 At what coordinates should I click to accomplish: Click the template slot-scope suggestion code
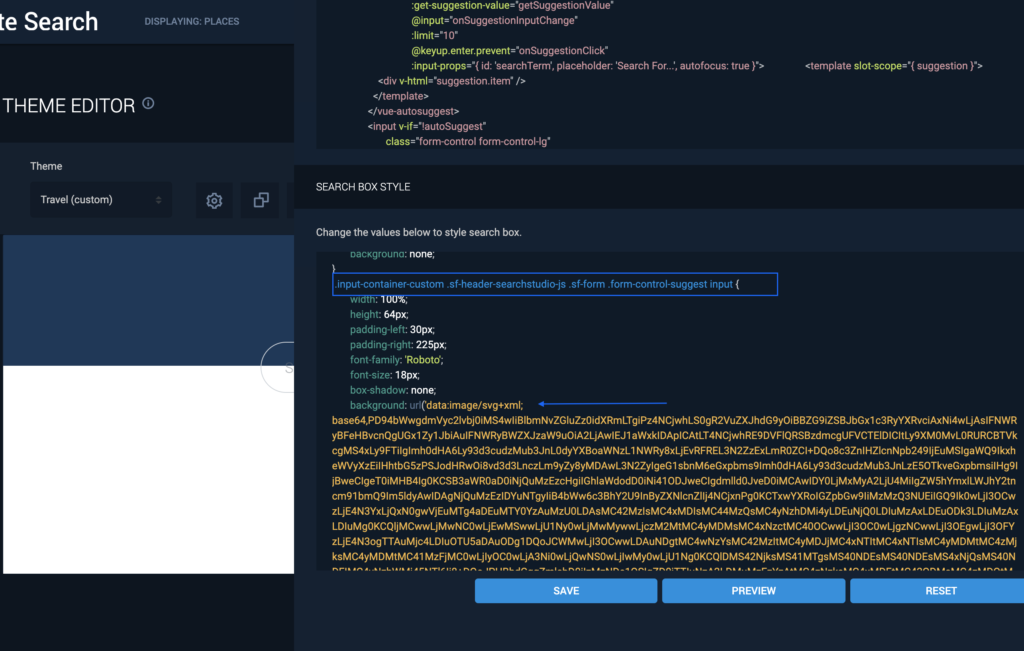coord(893,65)
